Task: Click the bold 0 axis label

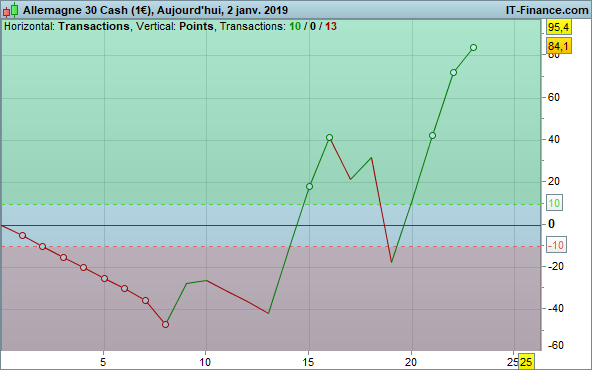Action: click(x=551, y=224)
